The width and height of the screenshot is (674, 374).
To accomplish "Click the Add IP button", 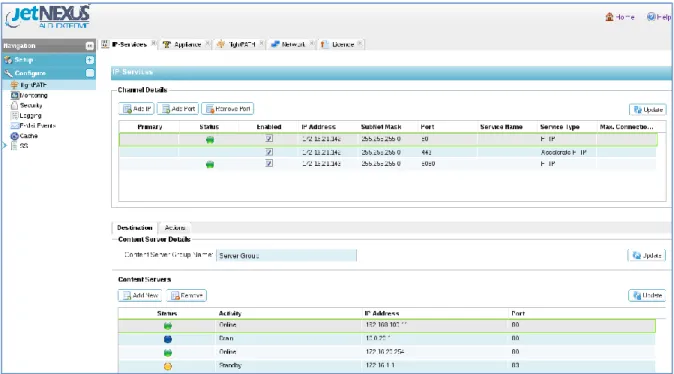I will (x=136, y=109).
